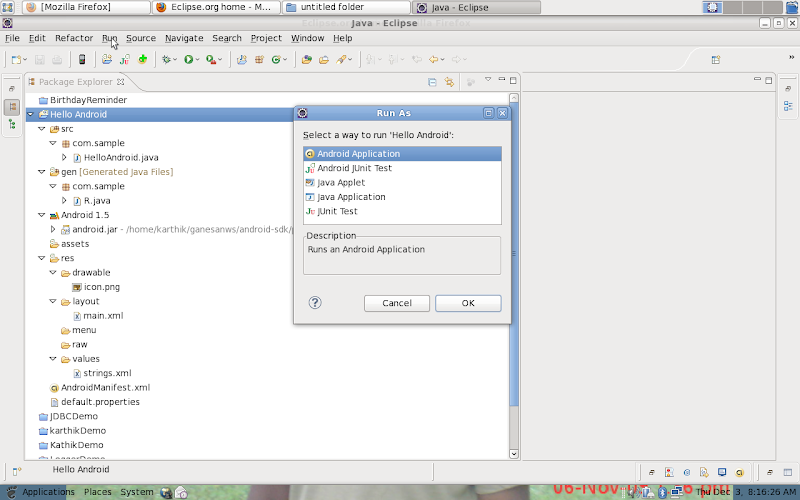Click the Run External Tools icon

click(211, 60)
